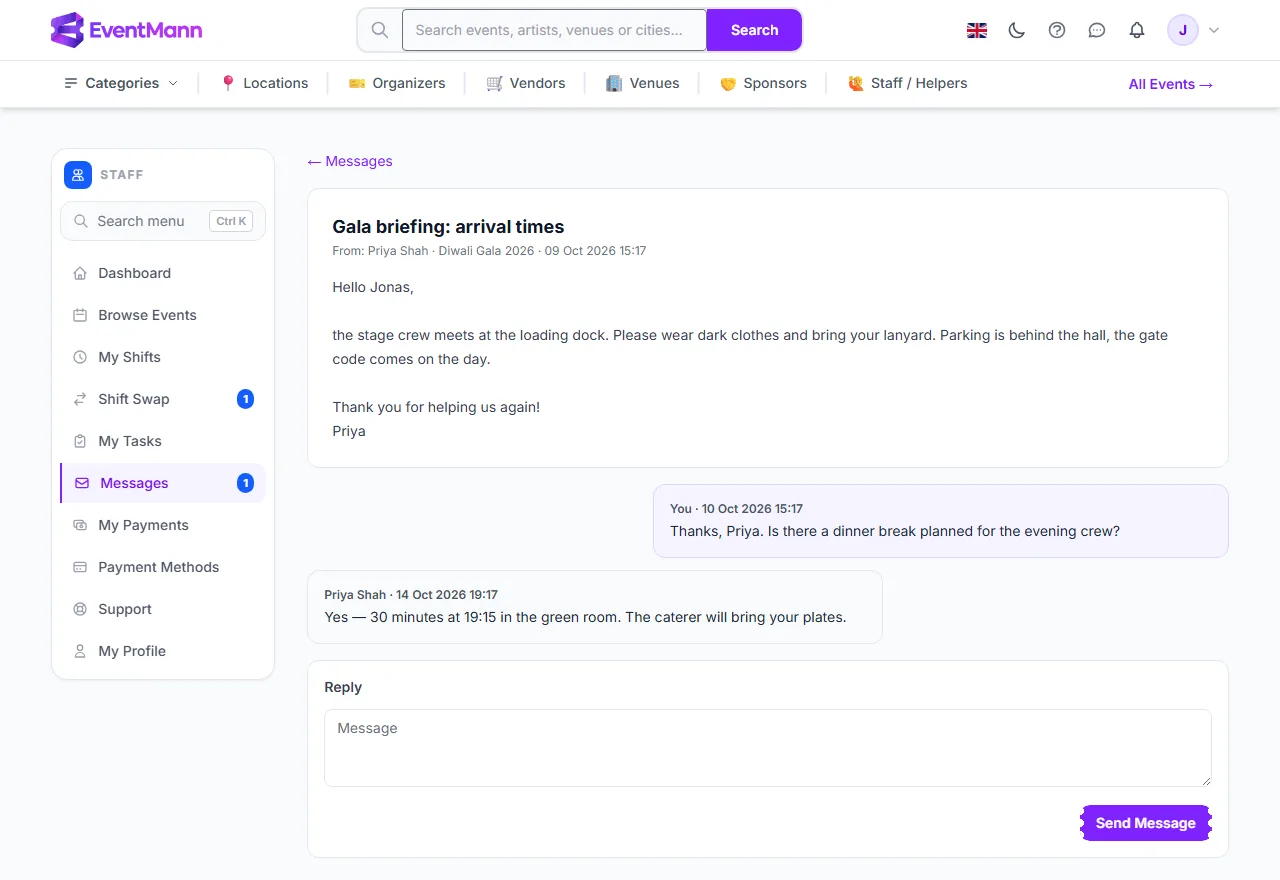Expand the Categories dropdown
Screen dimensions: 1280x880
coord(121,83)
